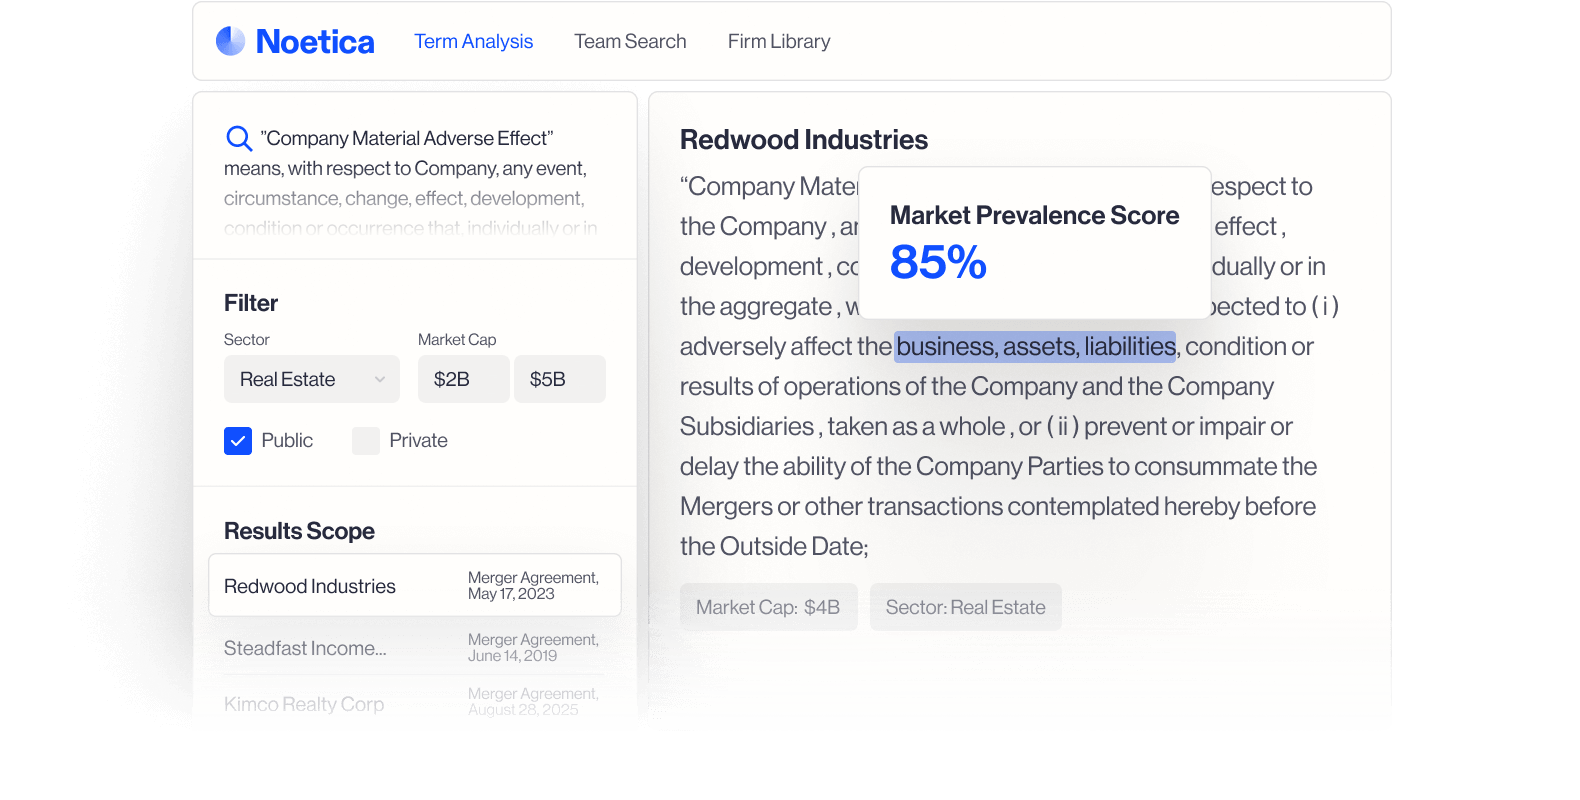Open the Real Estate sector dropdown
Screen dimensions: 1580x800
pos(311,379)
